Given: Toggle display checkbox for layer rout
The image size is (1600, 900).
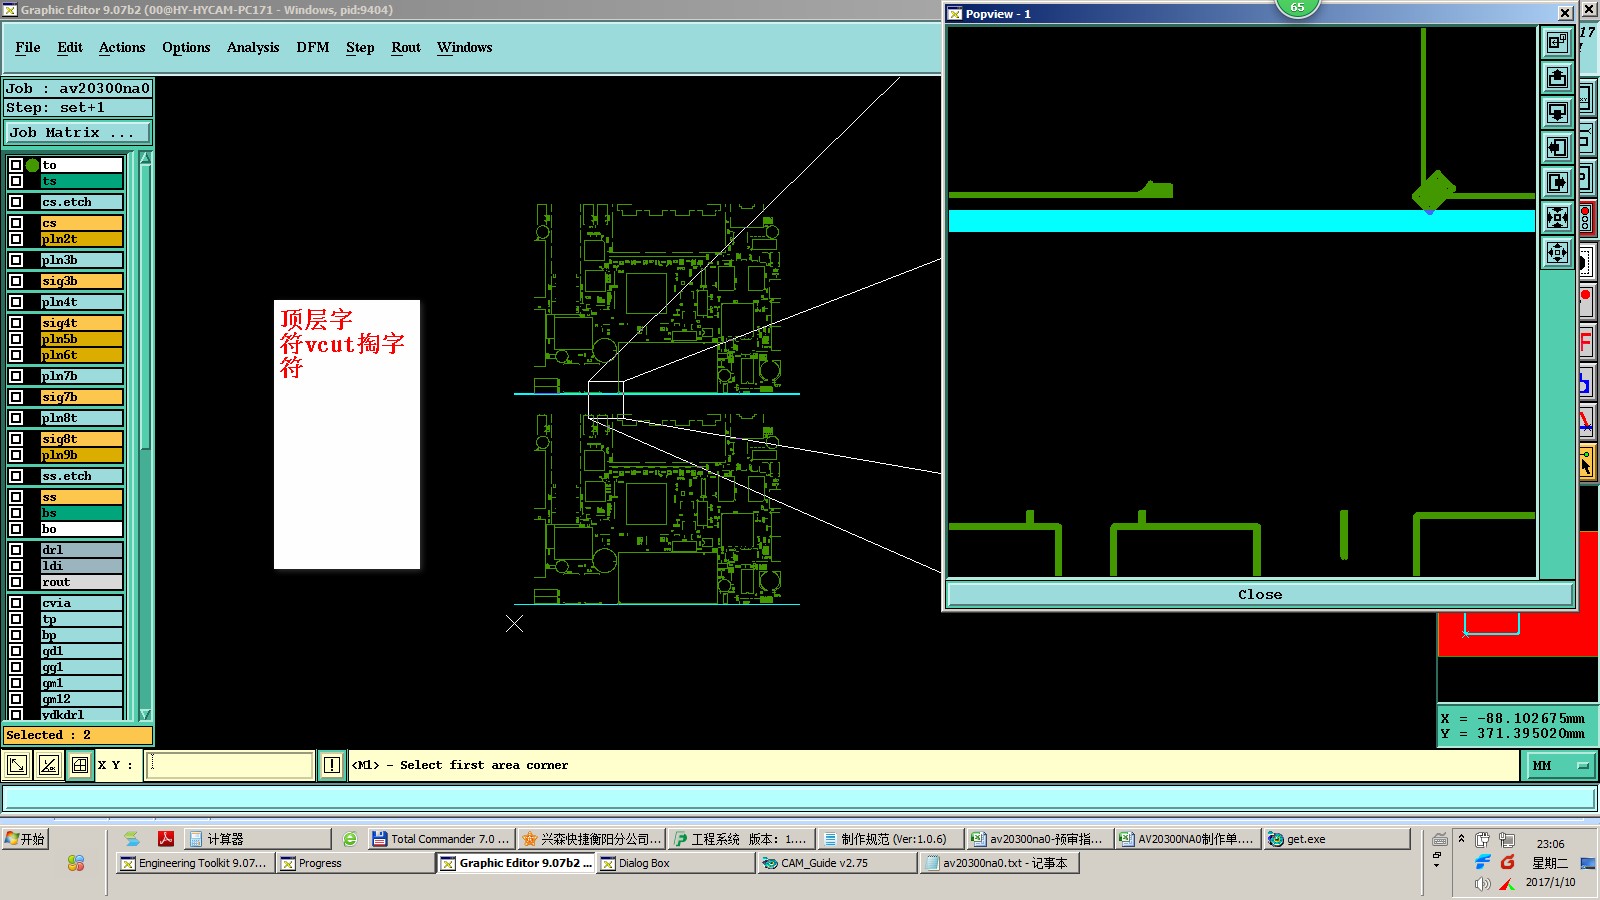Looking at the screenshot, I should point(16,582).
